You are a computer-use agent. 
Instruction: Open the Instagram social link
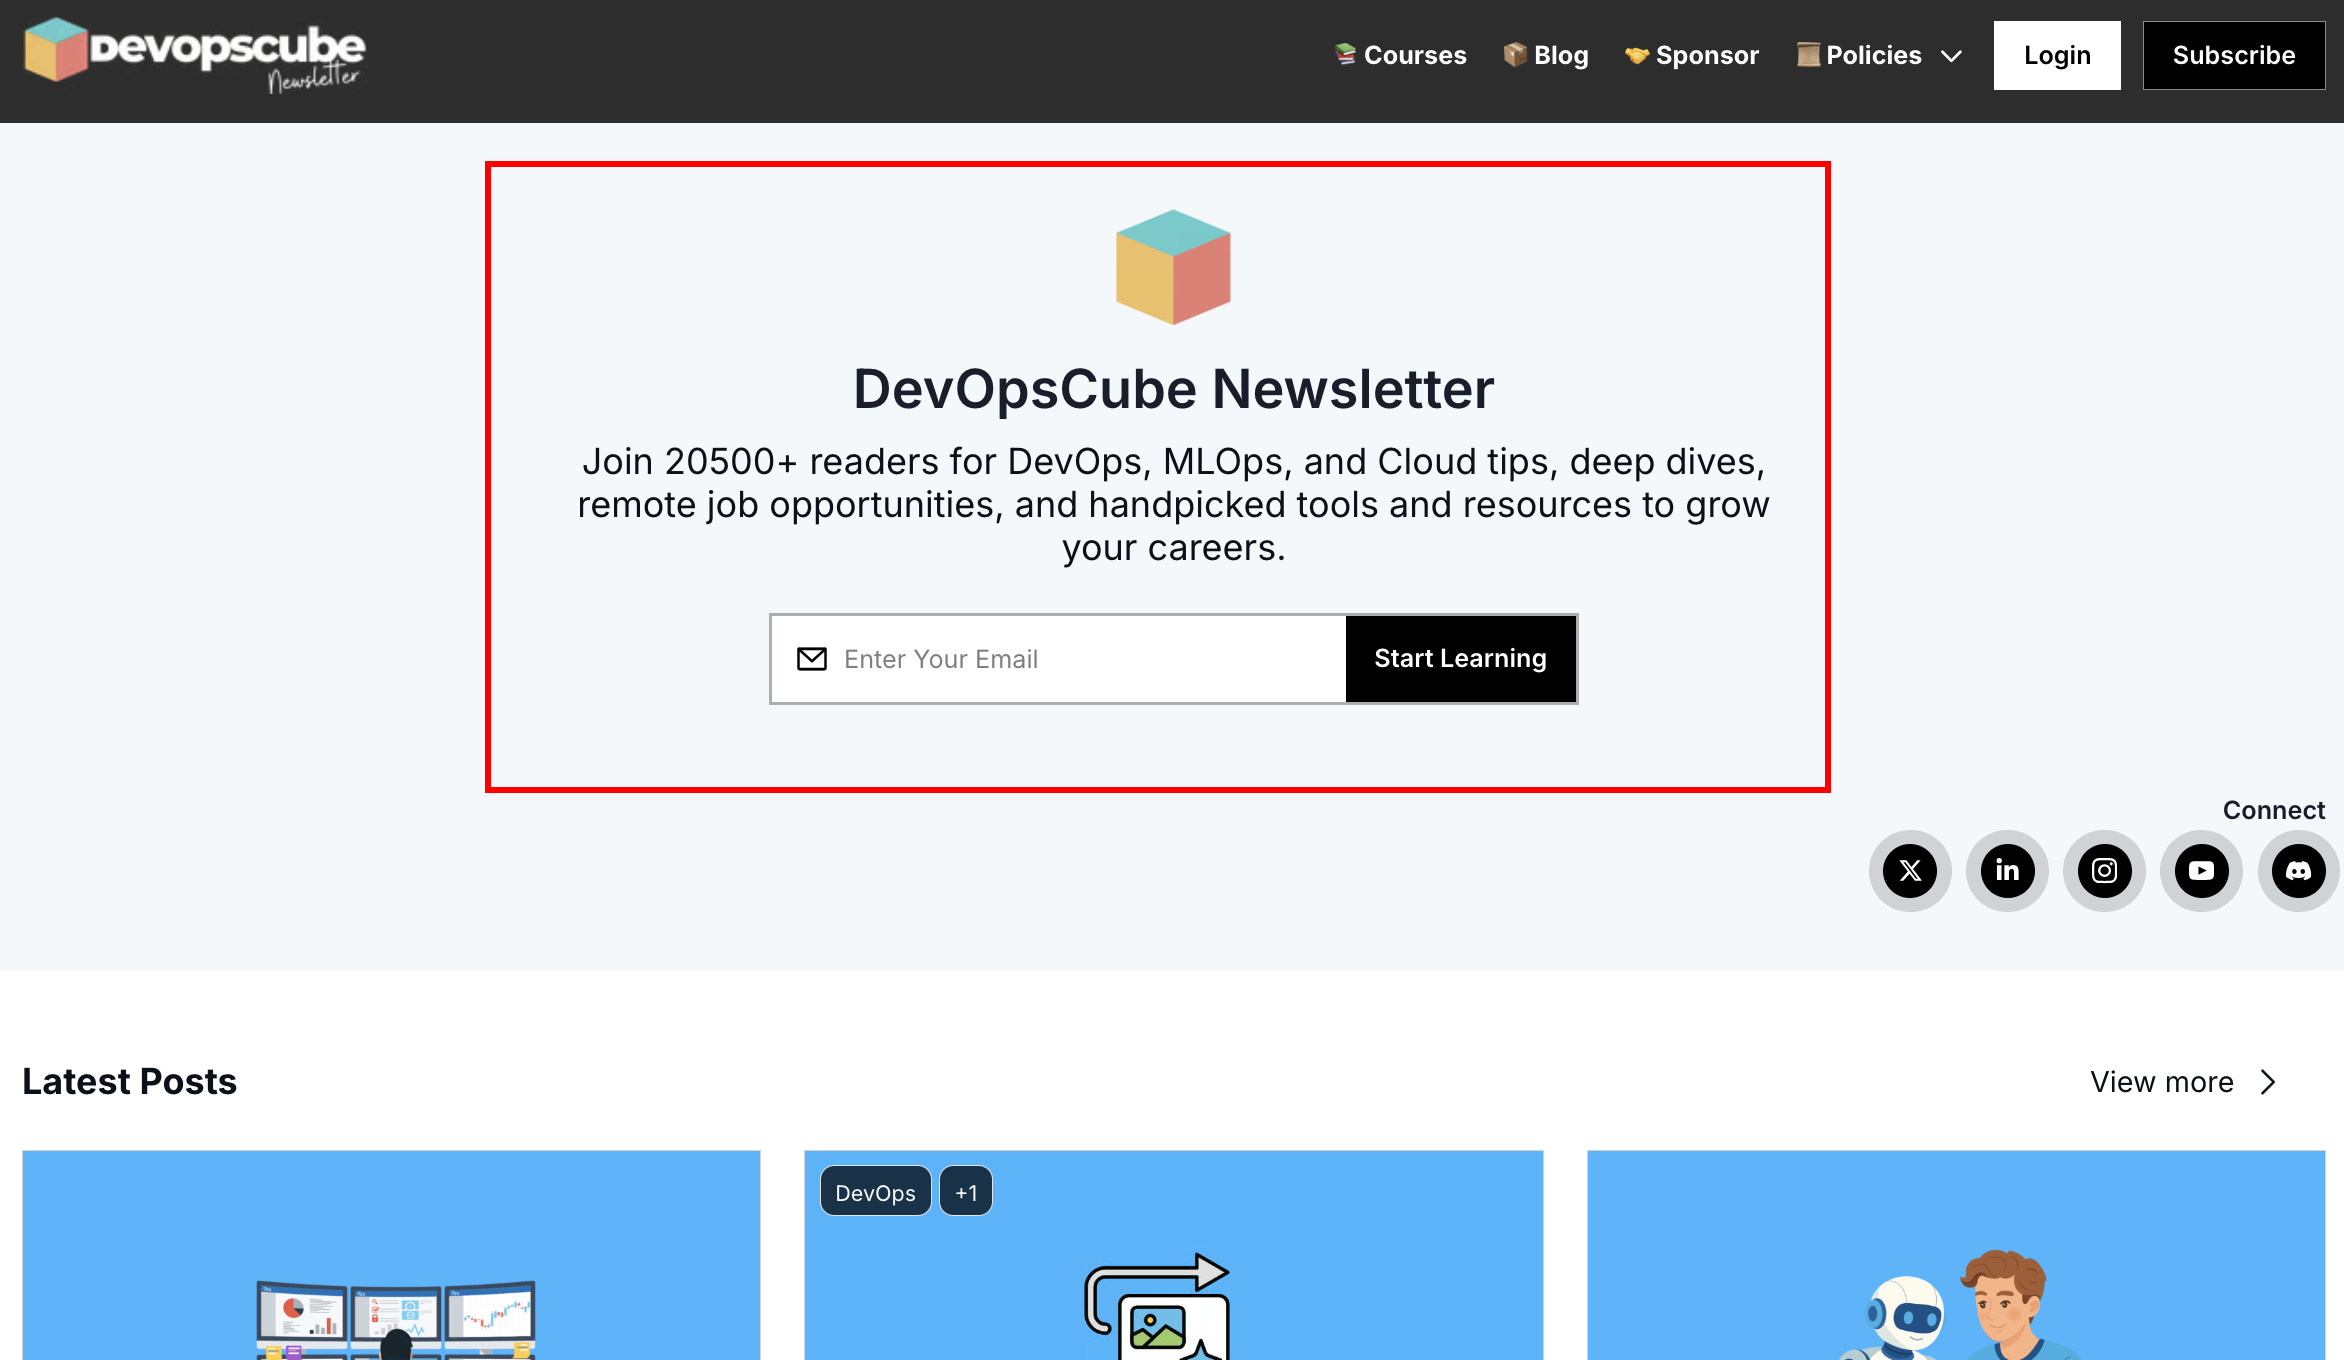pyautogui.click(x=2104, y=871)
